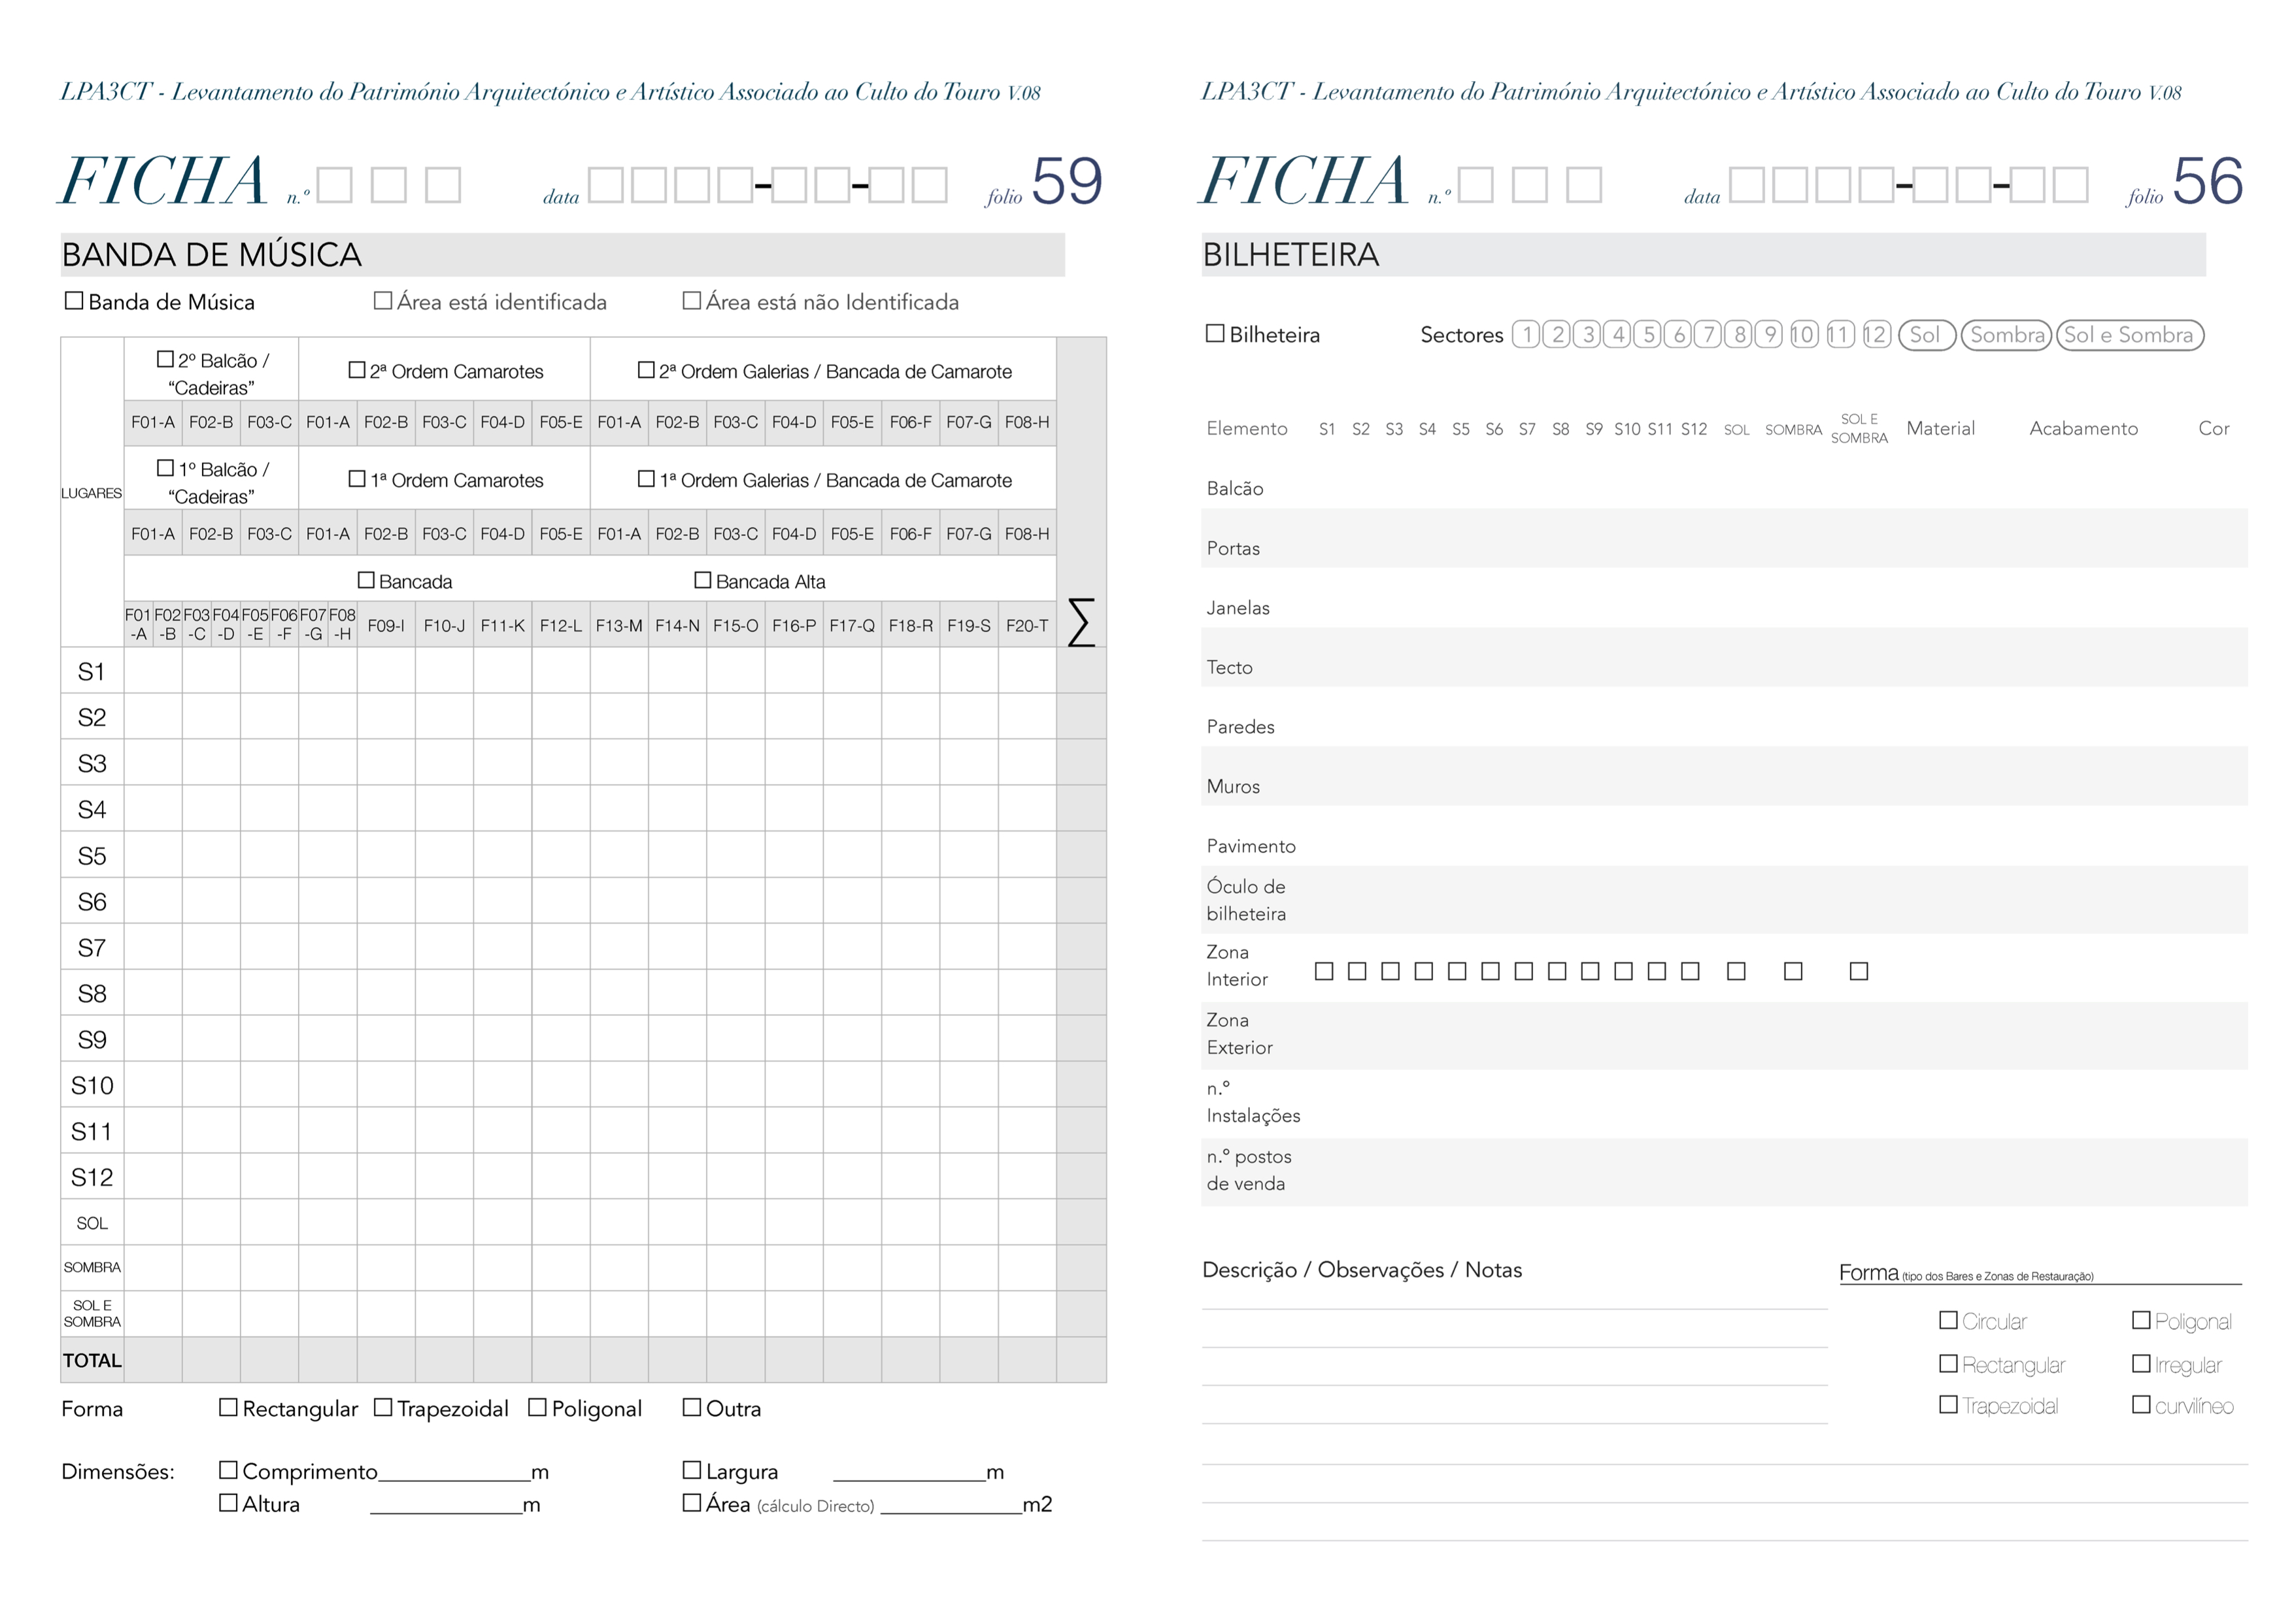Screen dimensions: 2294x1624
Task: Check the Bancada Alta checkbox
Action: coord(702,579)
